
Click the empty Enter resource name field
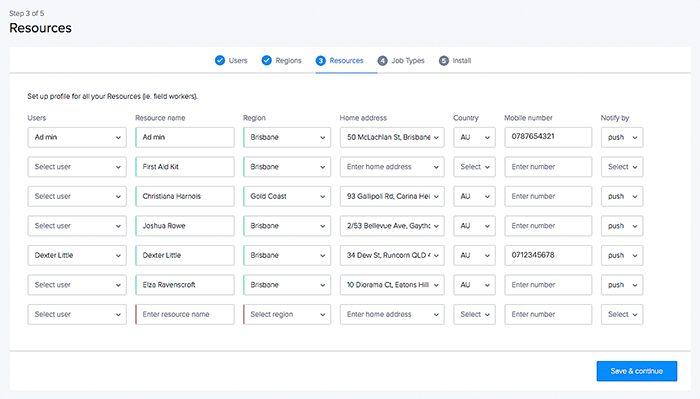click(x=185, y=314)
